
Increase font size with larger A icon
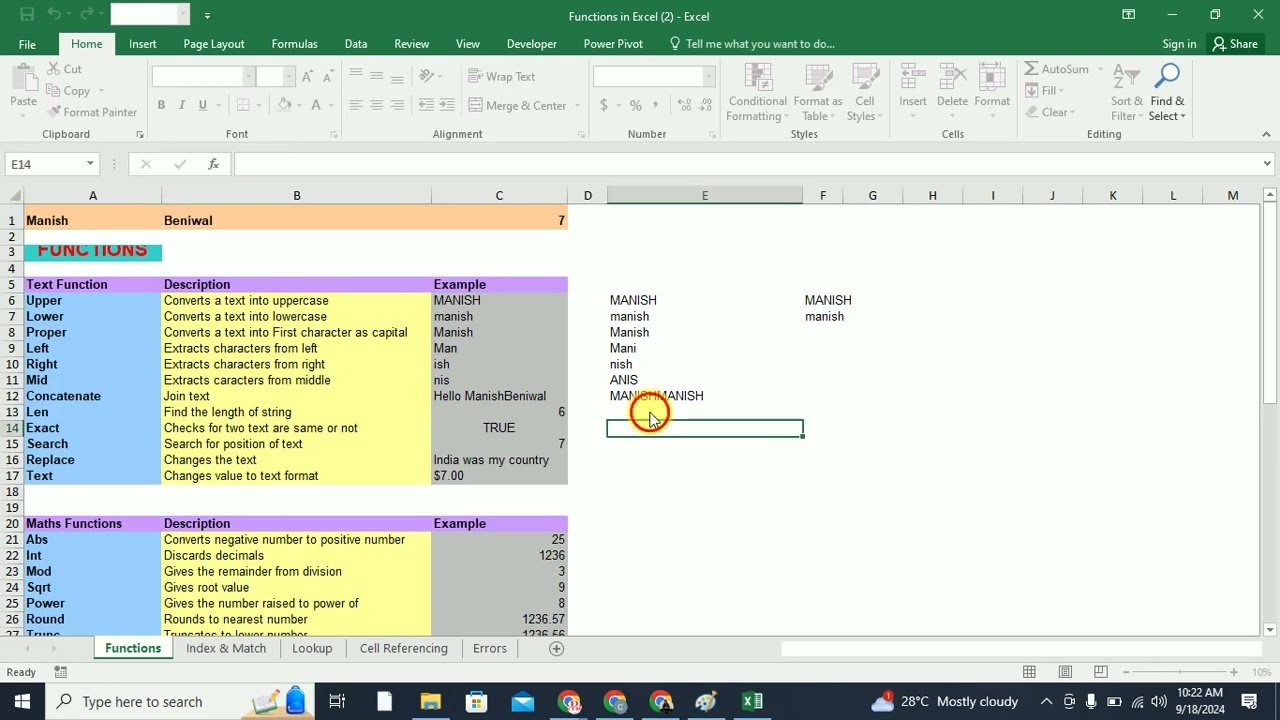[308, 77]
